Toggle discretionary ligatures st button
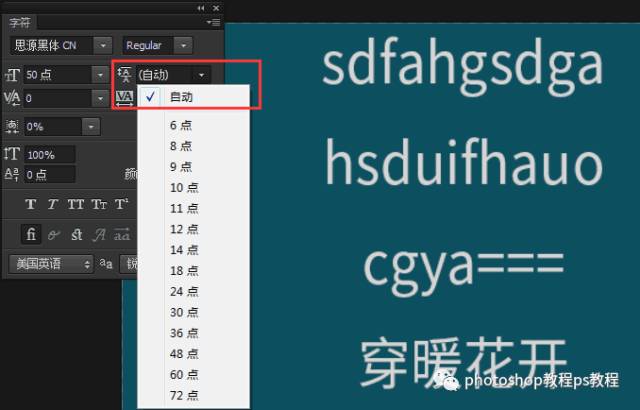 tap(76, 235)
